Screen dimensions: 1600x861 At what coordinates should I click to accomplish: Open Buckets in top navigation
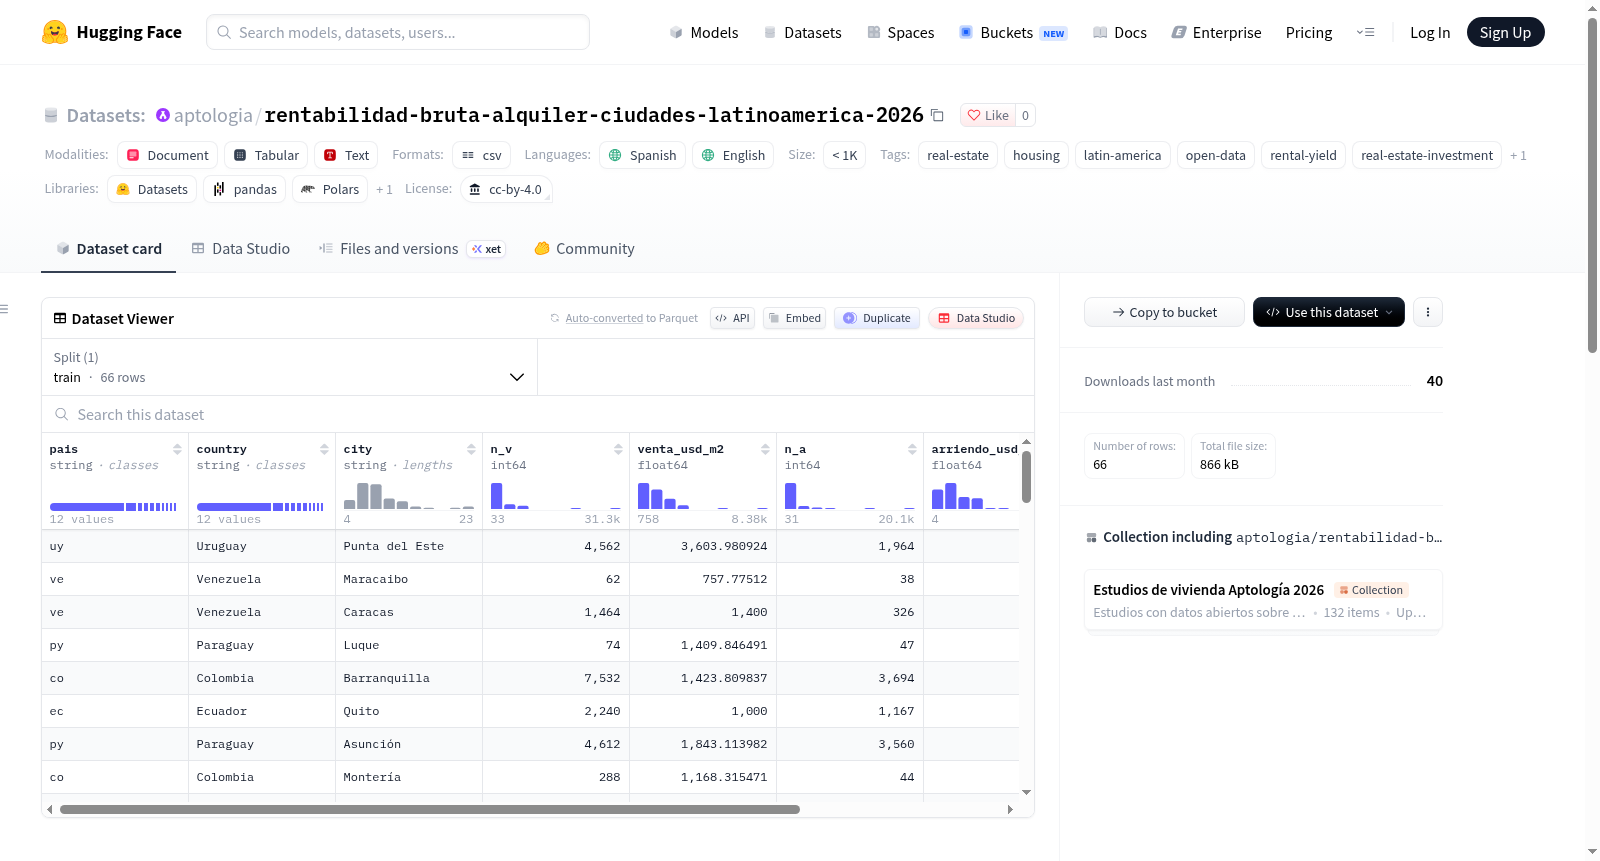point(1013,32)
